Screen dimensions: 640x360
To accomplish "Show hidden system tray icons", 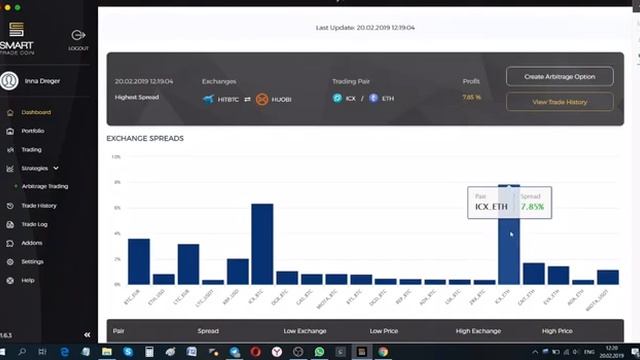I will click(x=535, y=352).
